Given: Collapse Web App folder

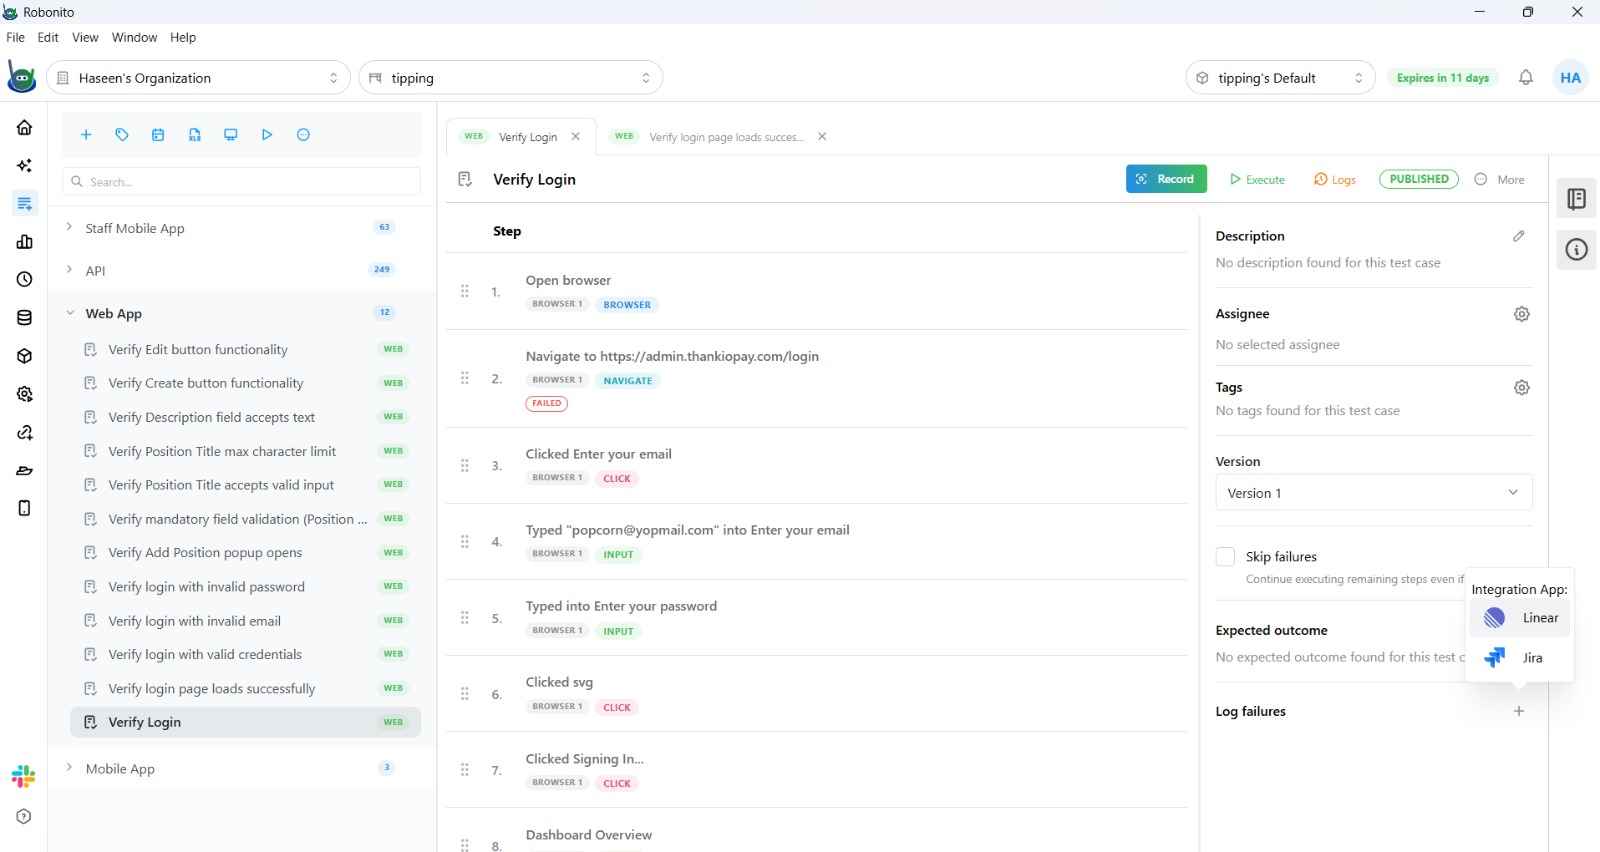Looking at the screenshot, I should tap(70, 313).
